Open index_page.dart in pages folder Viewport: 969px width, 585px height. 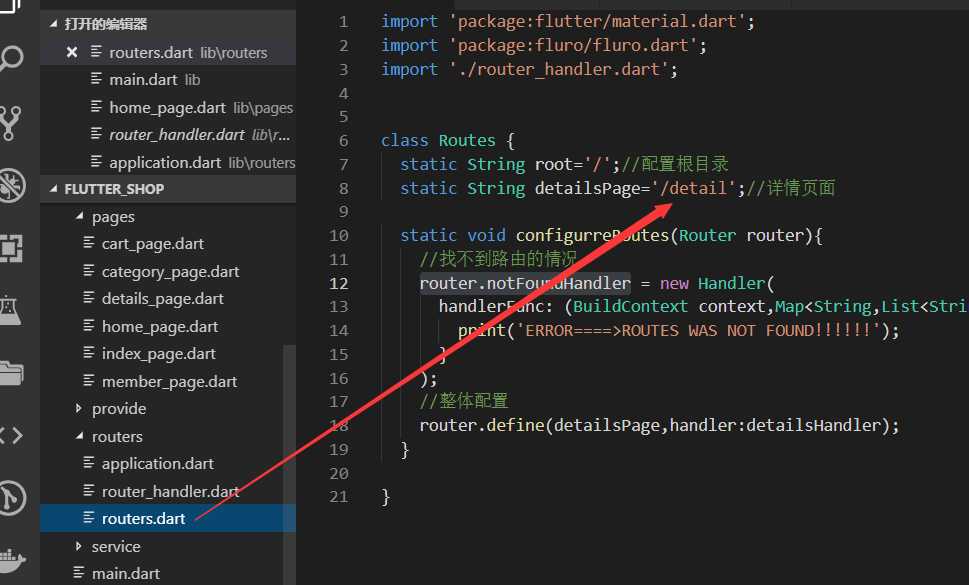coord(159,354)
